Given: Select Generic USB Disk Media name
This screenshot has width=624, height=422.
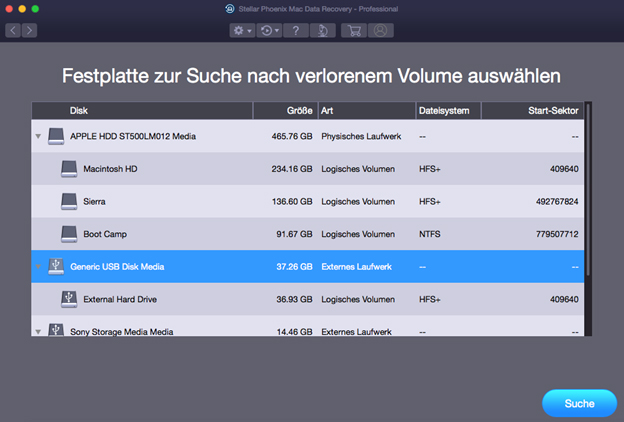Looking at the screenshot, I should coord(117,267).
